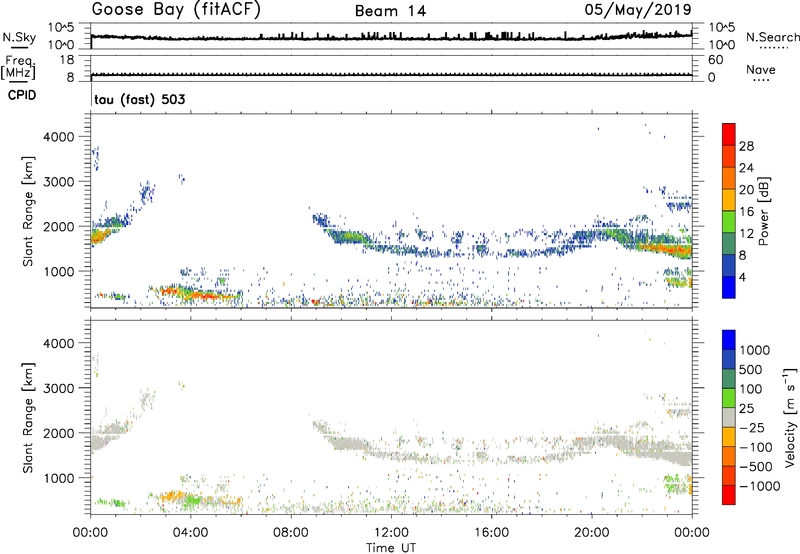Click the '12:00' time axis tick label

point(391,533)
